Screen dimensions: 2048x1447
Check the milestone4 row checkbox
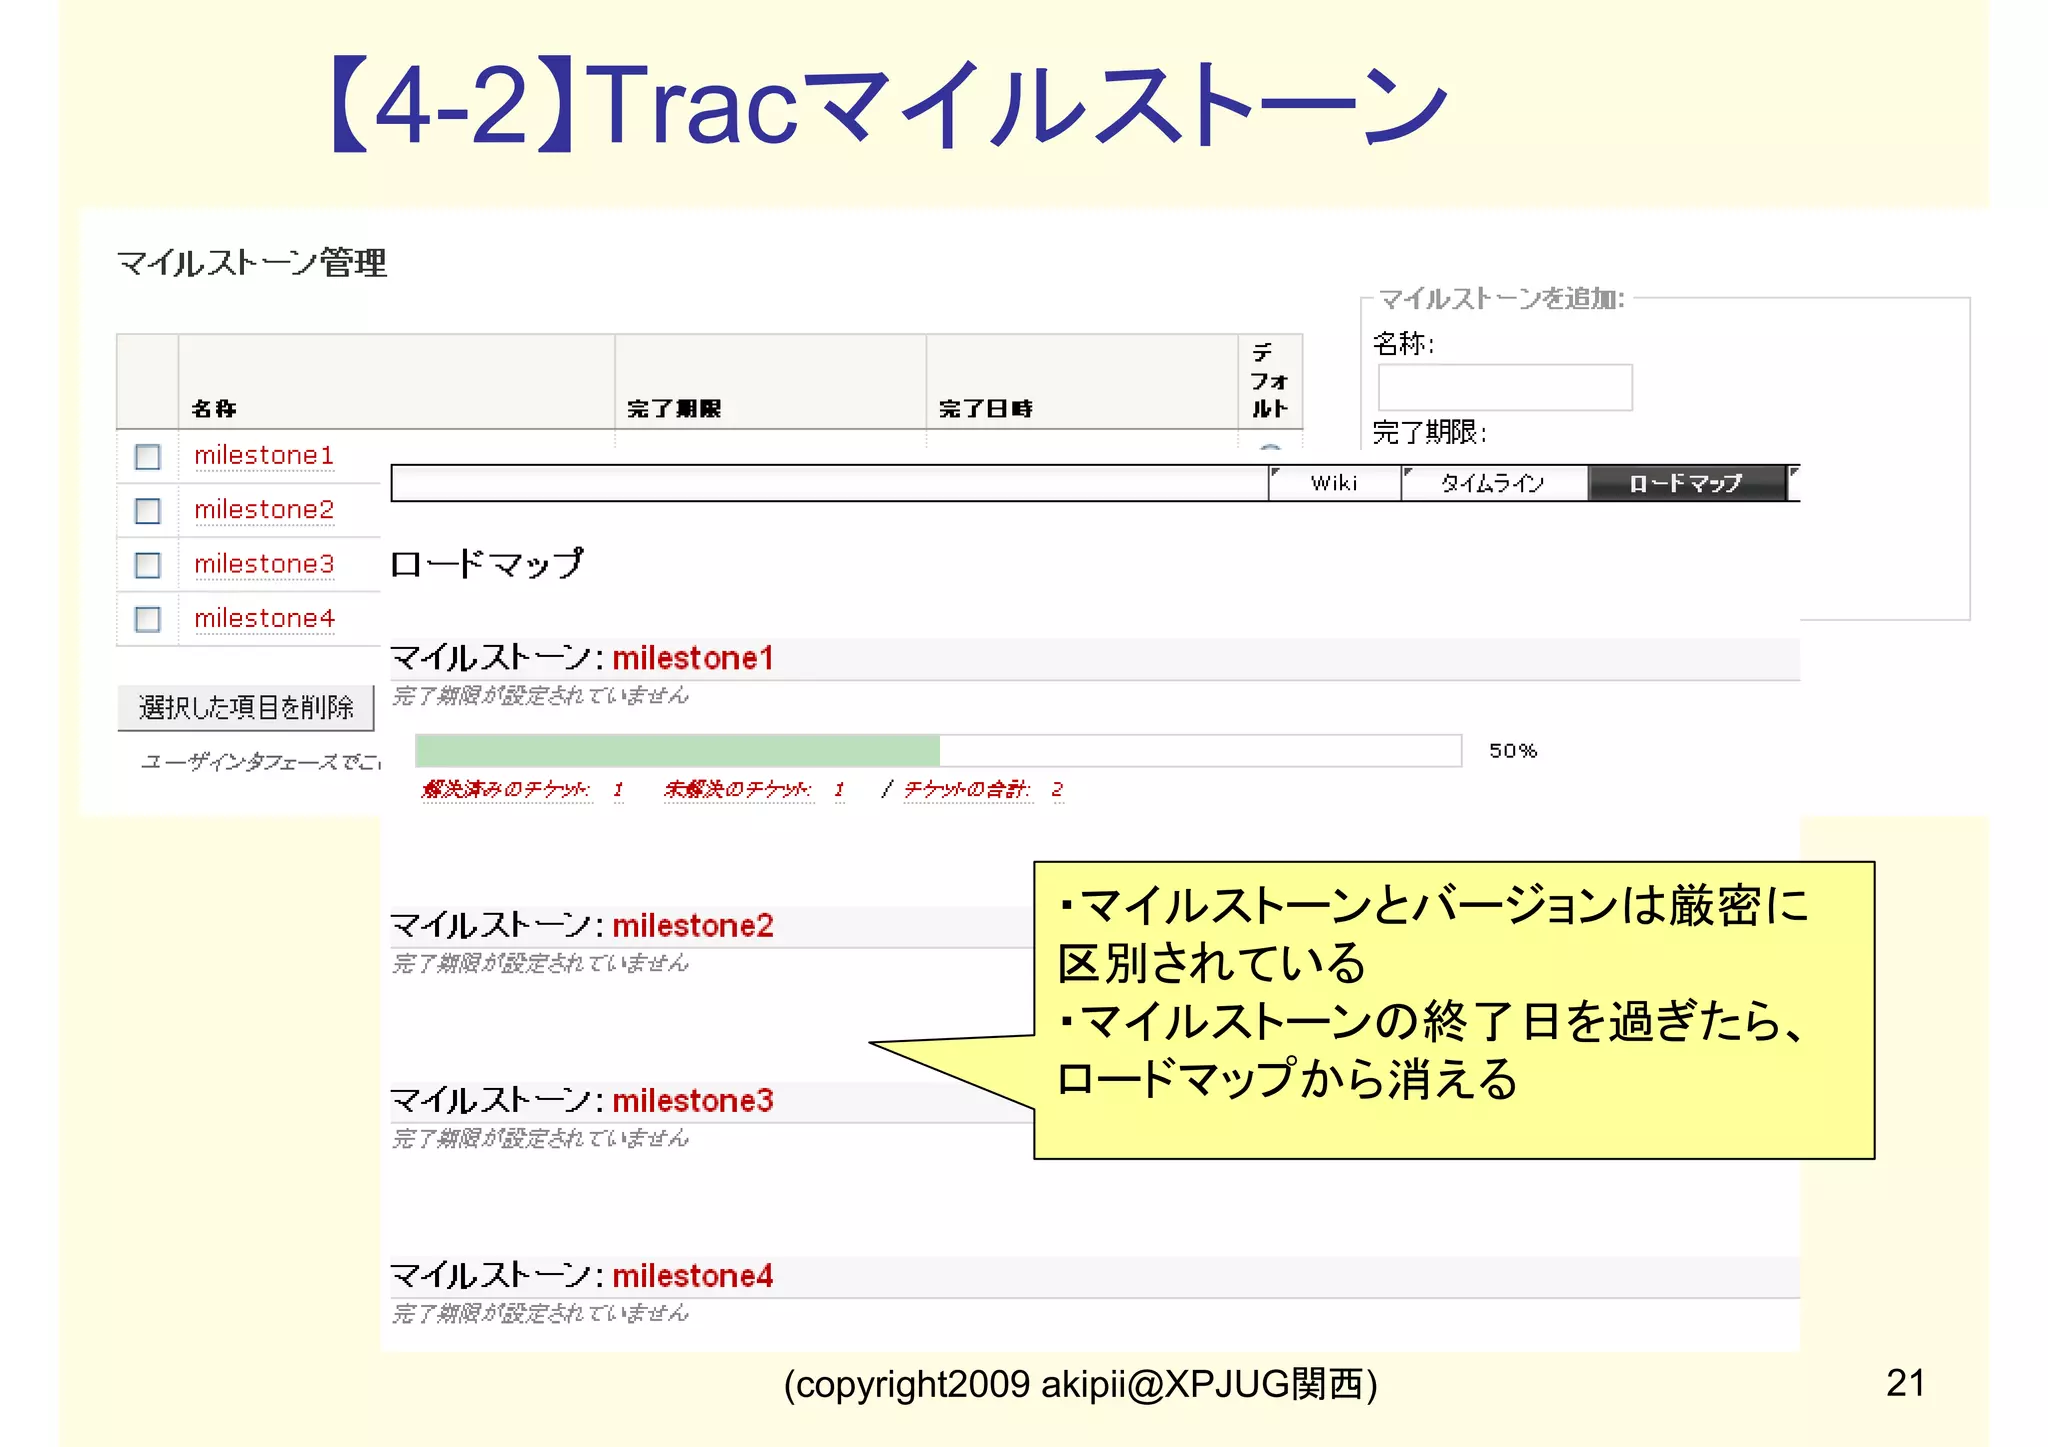click(147, 619)
